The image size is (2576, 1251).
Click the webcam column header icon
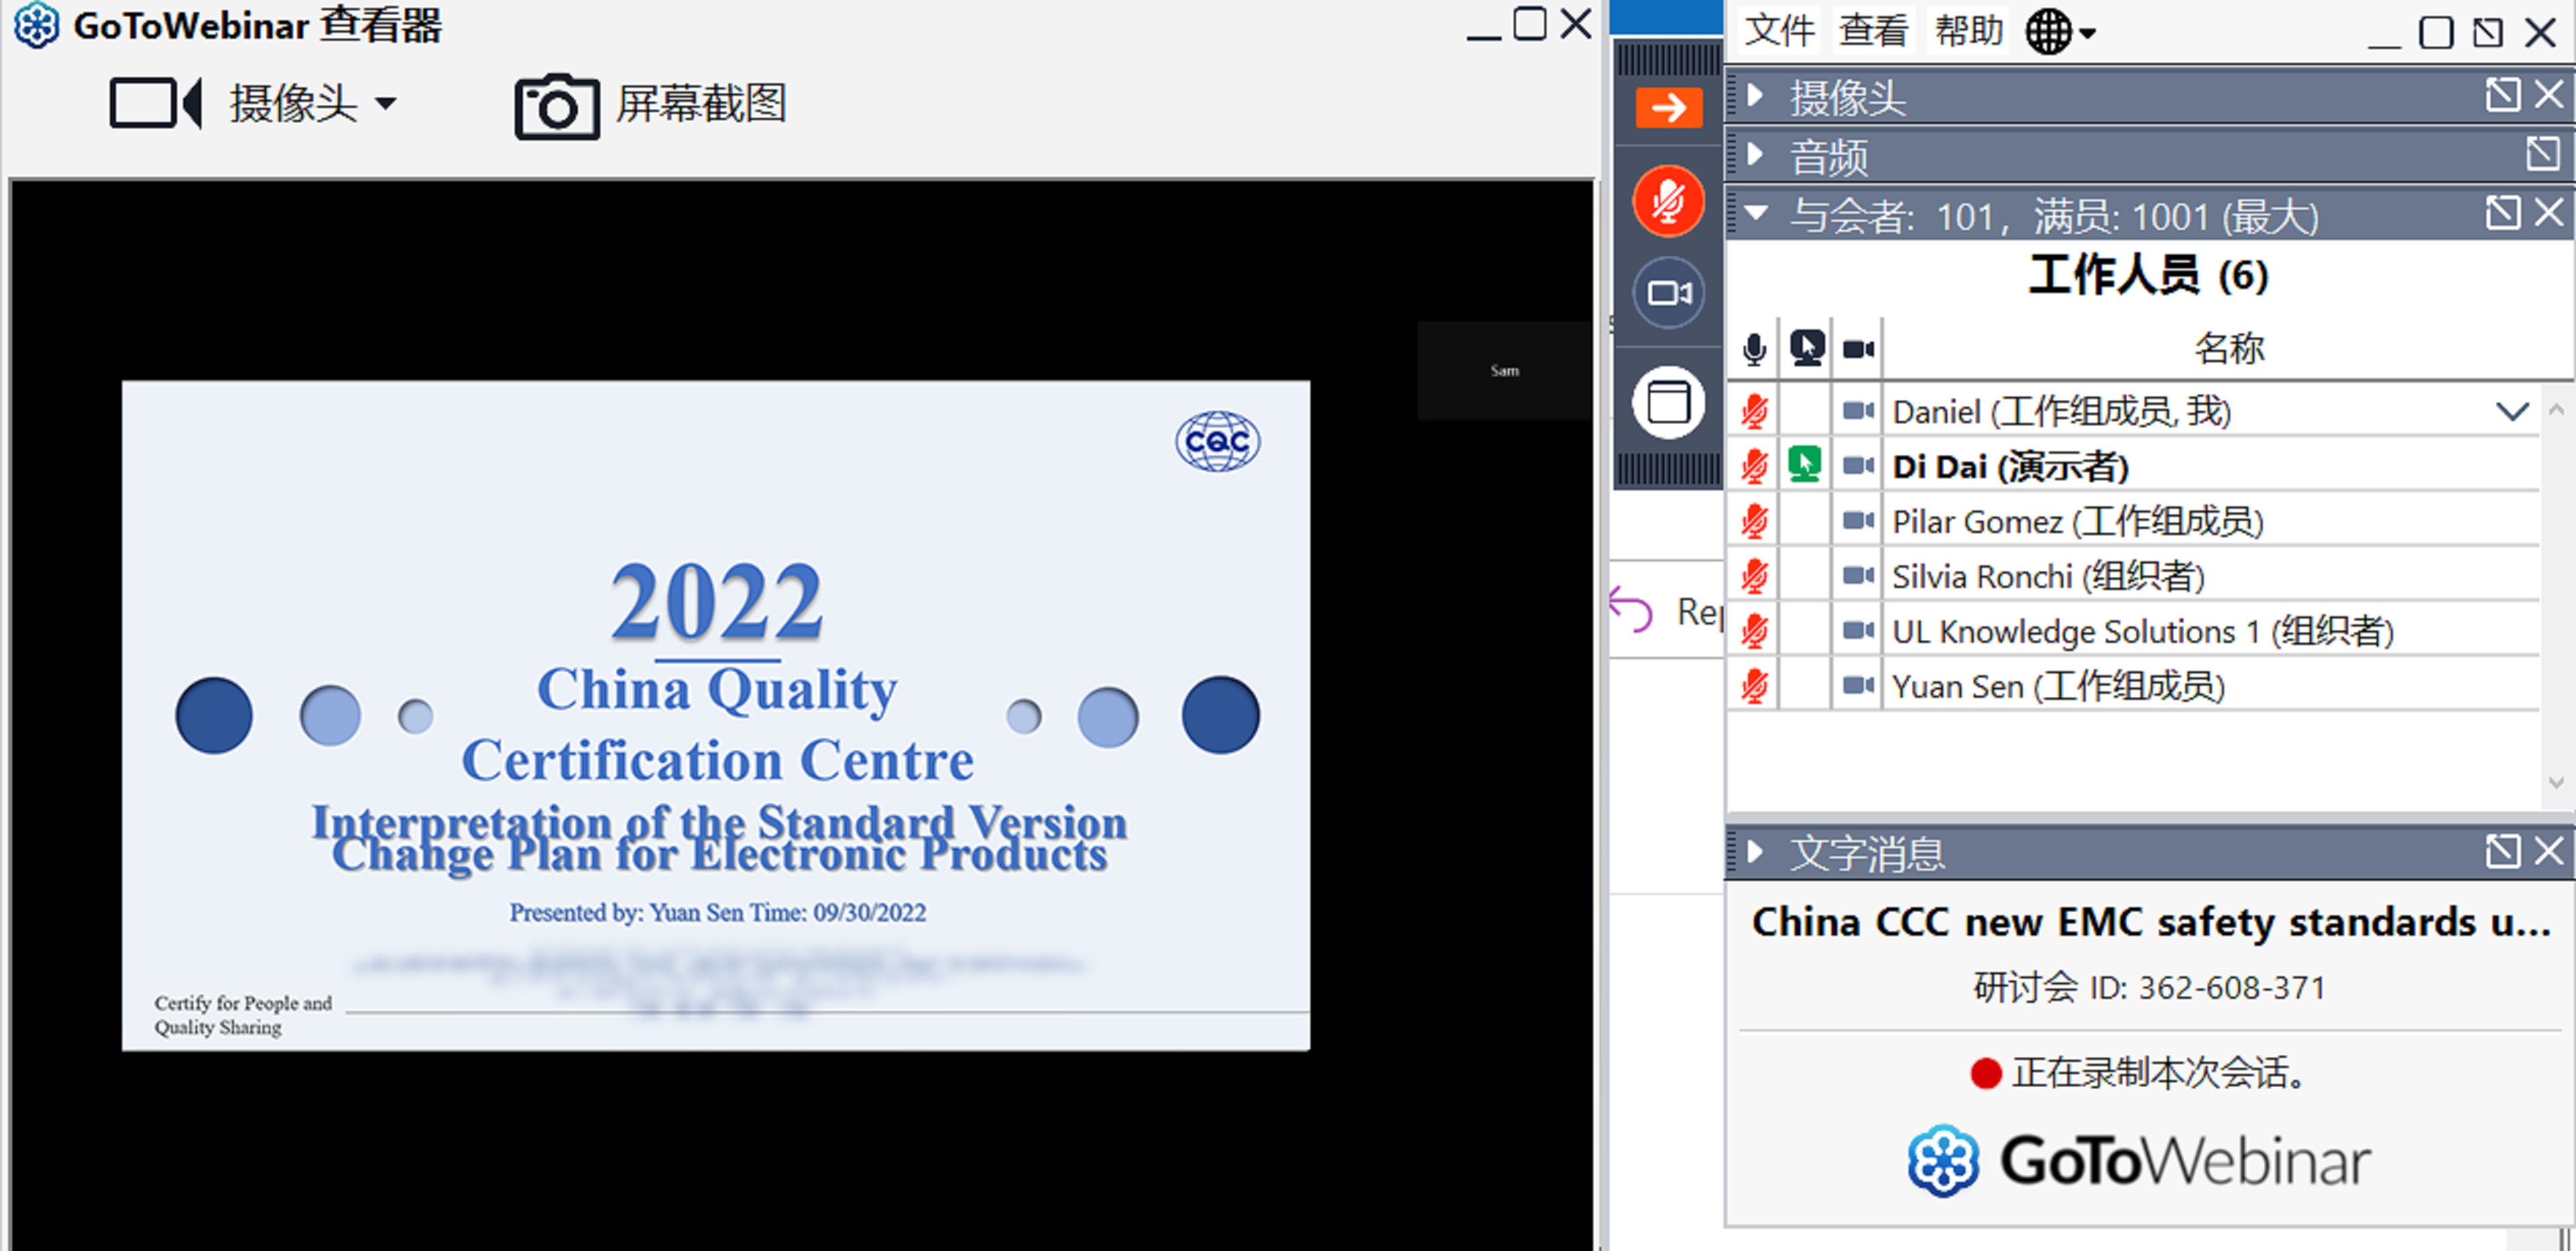1858,349
